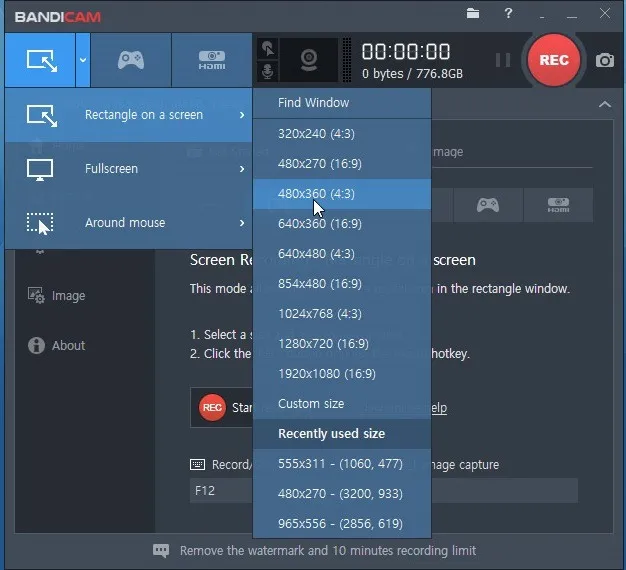The width and height of the screenshot is (626, 570).
Task: Click the audio volume level meter
Action: coord(347,60)
